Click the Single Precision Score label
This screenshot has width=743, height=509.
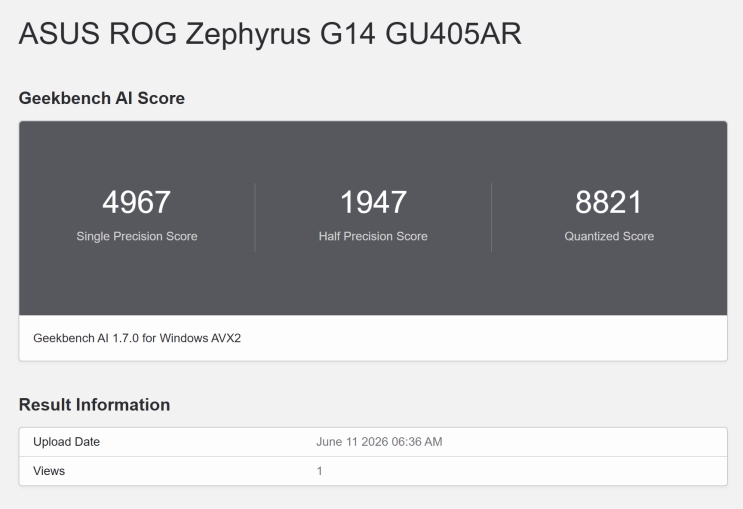coord(137,236)
